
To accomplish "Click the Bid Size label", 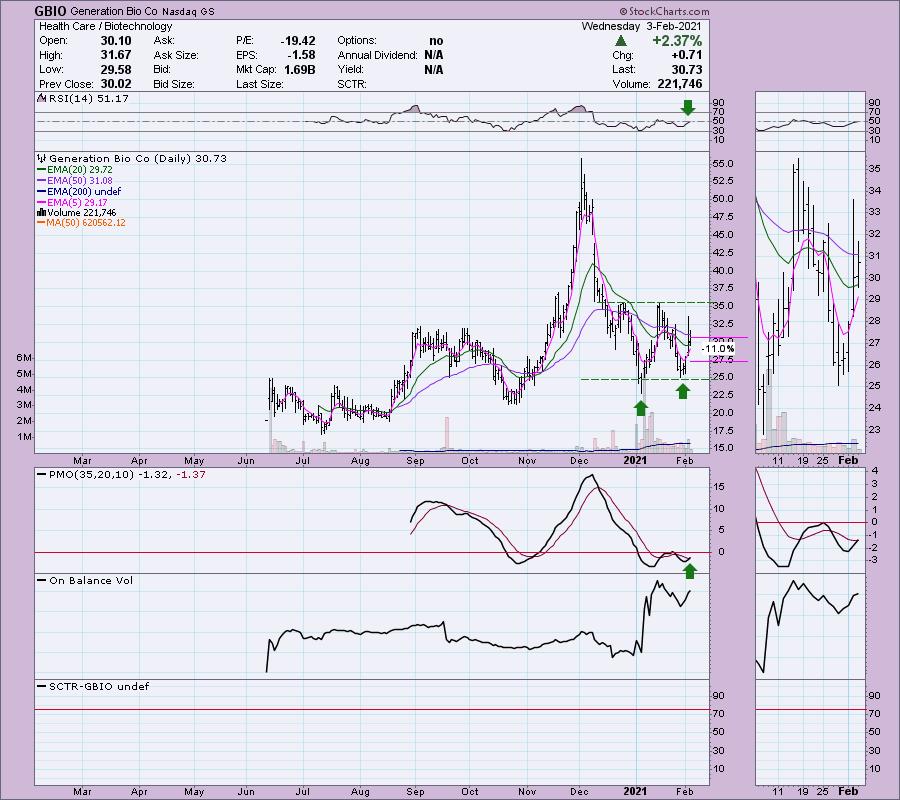I will point(174,84).
